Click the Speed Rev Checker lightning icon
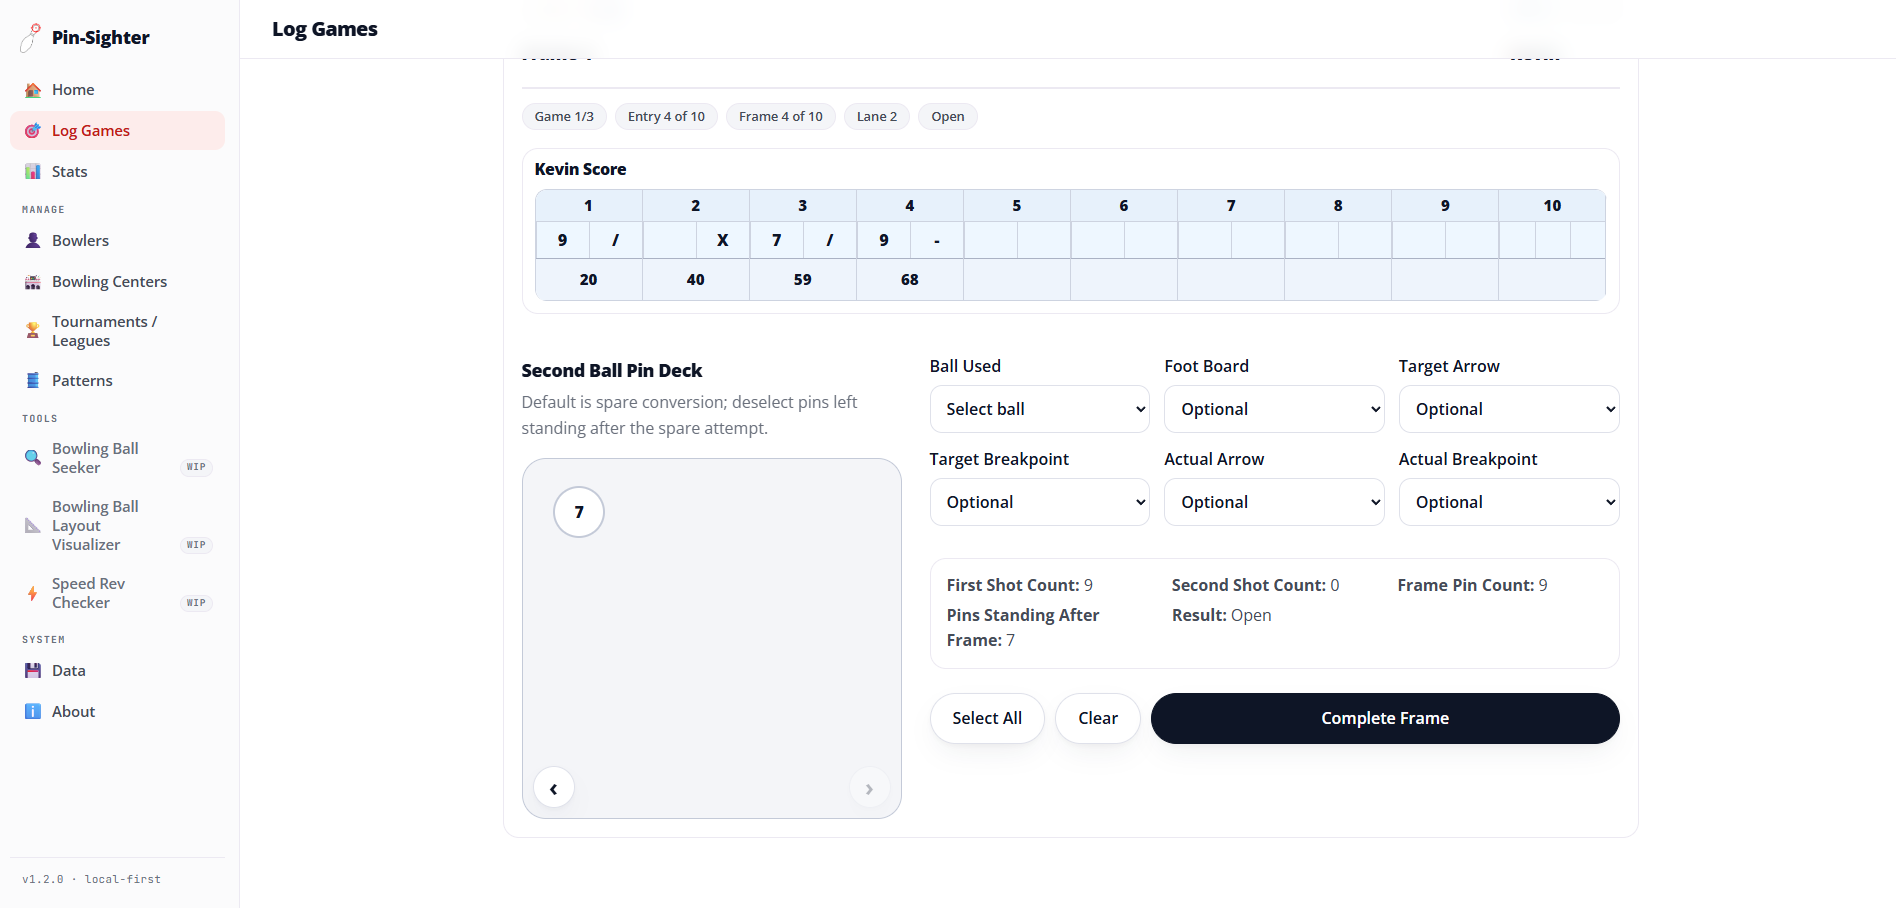Viewport: 1896px width, 908px height. point(33,593)
